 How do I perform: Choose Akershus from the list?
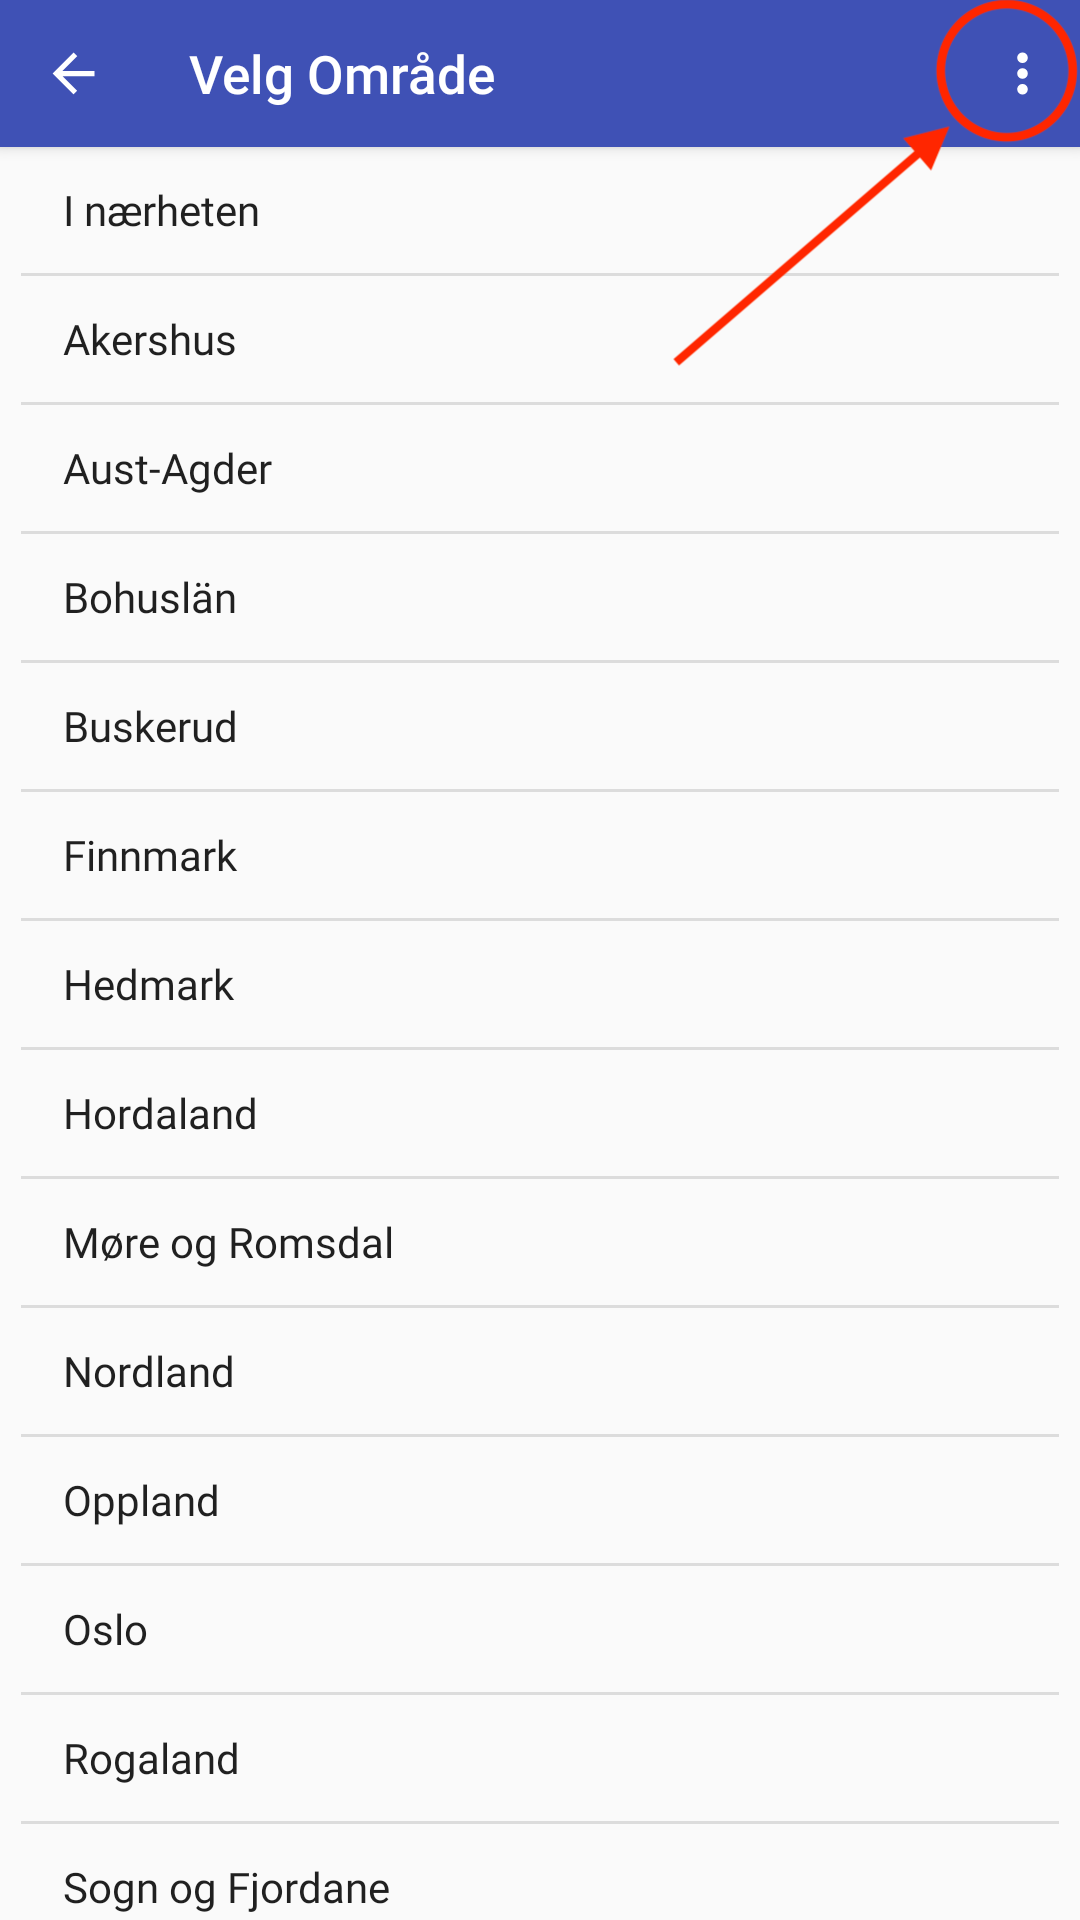point(540,340)
